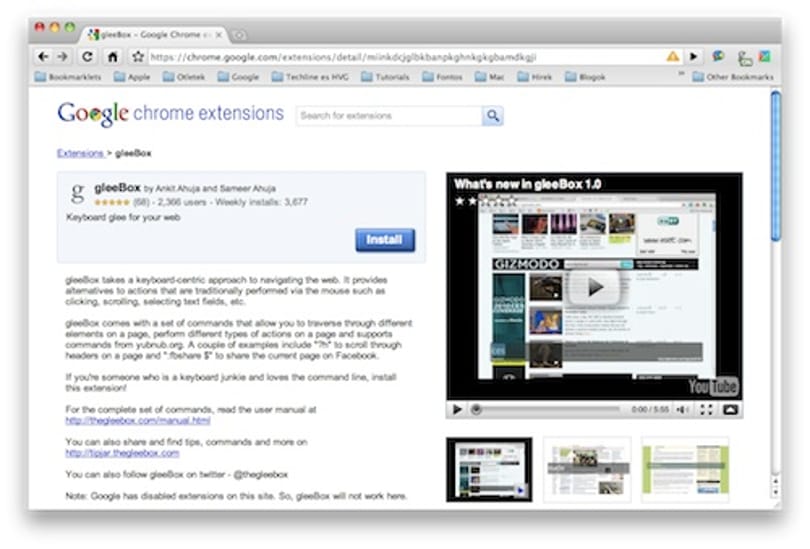The image size is (810, 549).
Task: Open the Techline es HVG bookmarks folder
Action: click(x=310, y=77)
